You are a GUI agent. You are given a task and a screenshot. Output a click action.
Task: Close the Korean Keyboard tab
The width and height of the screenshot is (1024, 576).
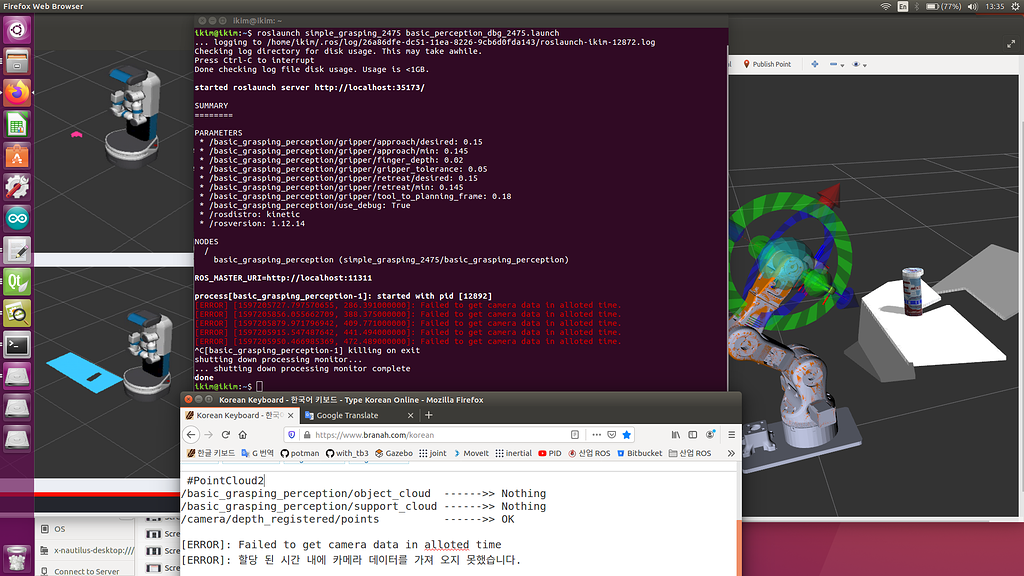tap(291, 415)
